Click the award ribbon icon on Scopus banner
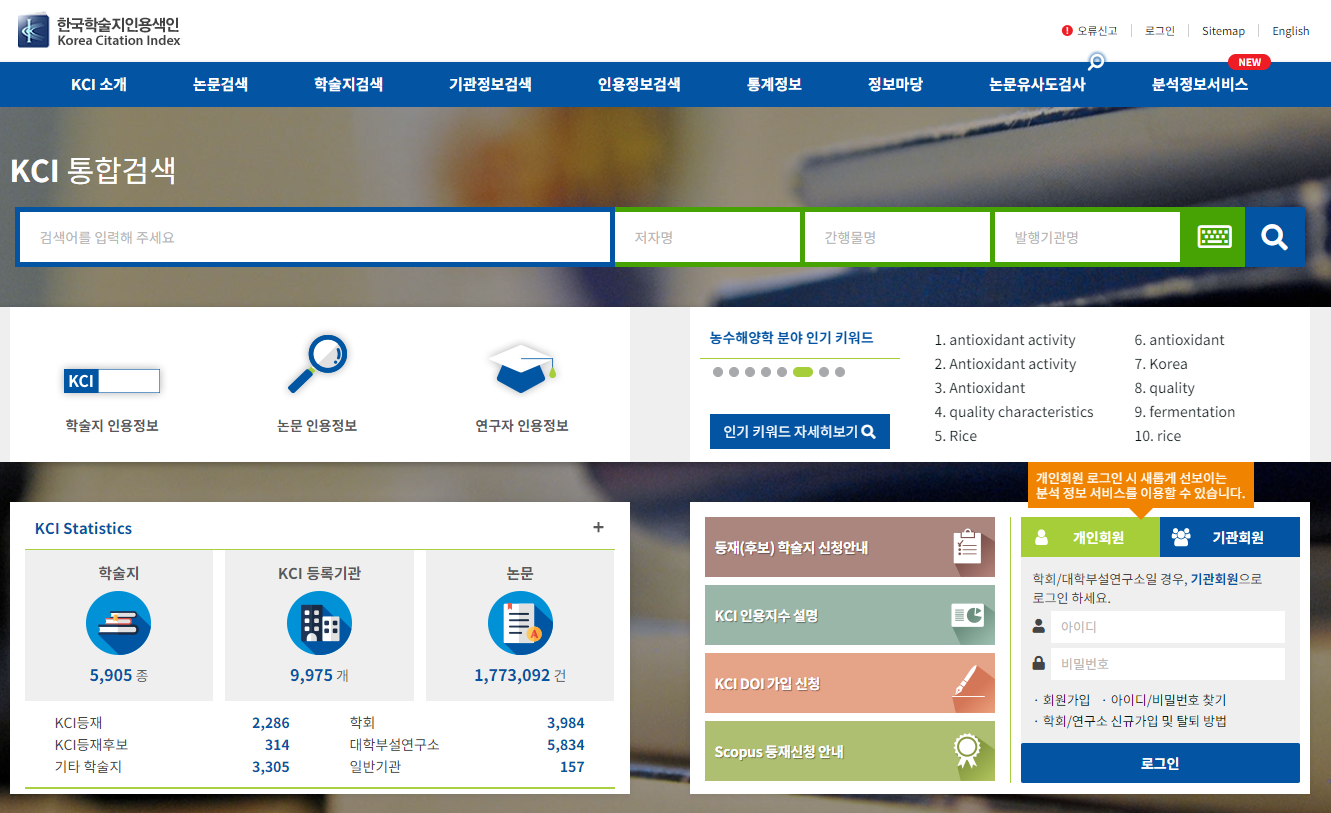The width and height of the screenshot is (1331, 813). point(966,751)
